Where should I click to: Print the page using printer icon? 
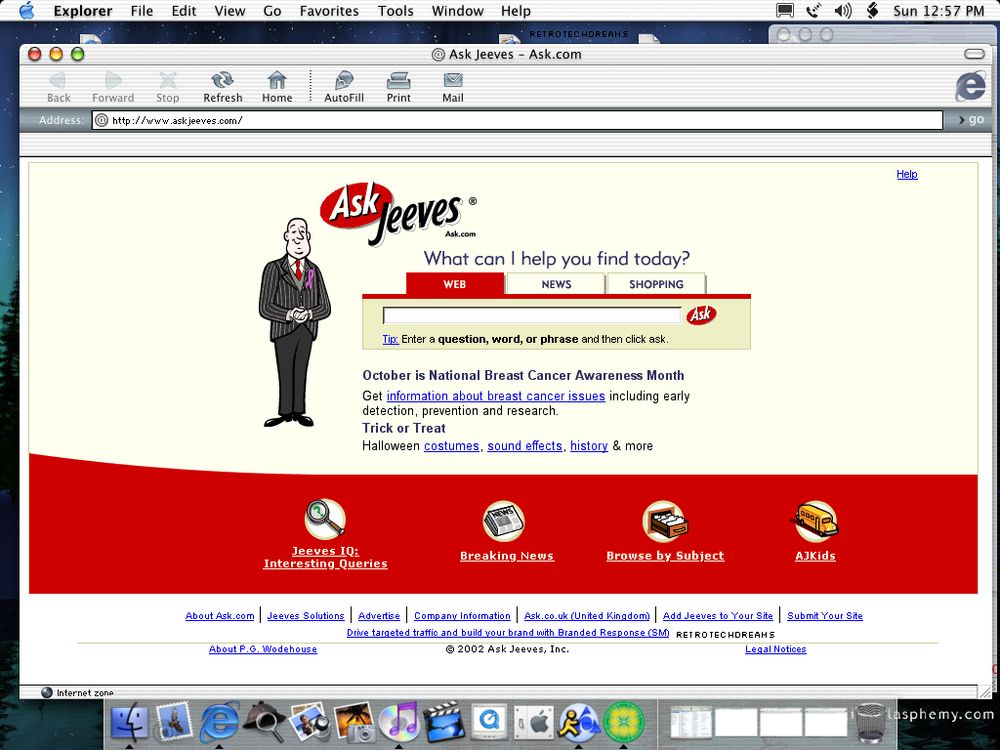[x=399, y=80]
